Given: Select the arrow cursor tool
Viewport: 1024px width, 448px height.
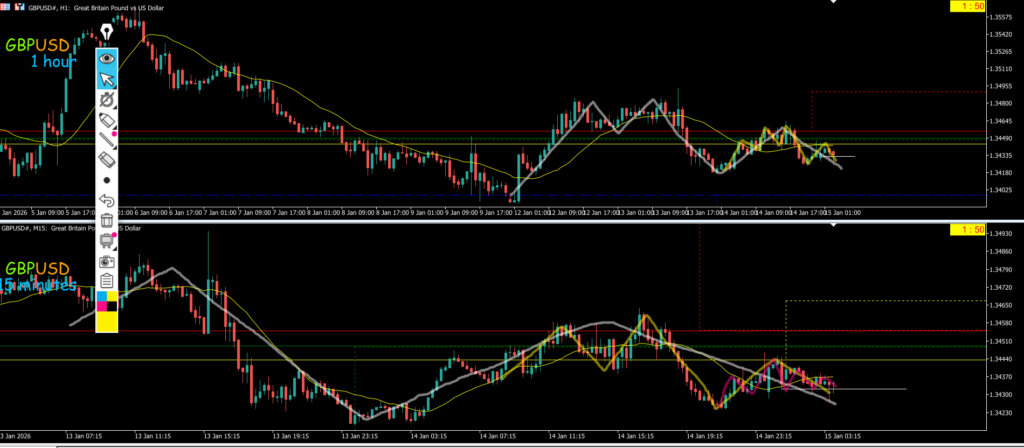Looking at the screenshot, I should coord(107,79).
